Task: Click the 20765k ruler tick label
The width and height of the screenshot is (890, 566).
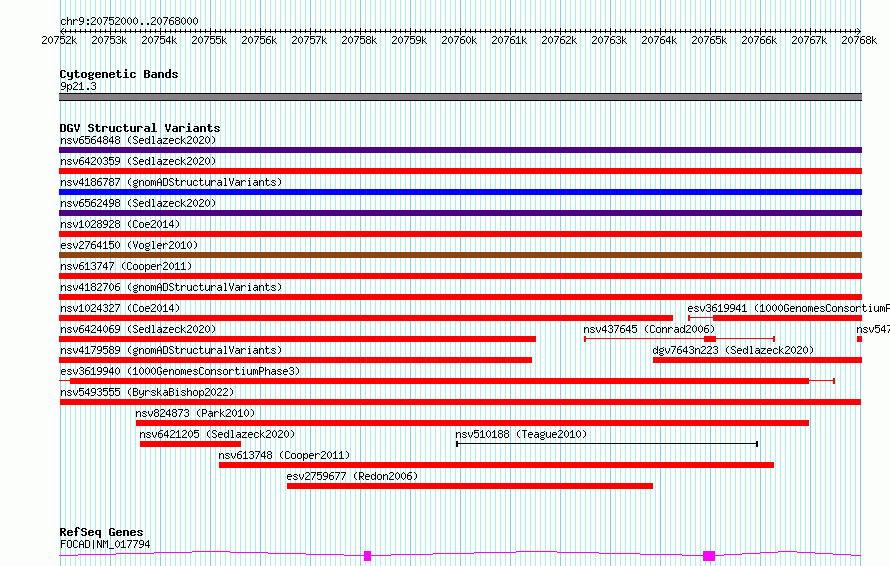Action: pos(709,40)
